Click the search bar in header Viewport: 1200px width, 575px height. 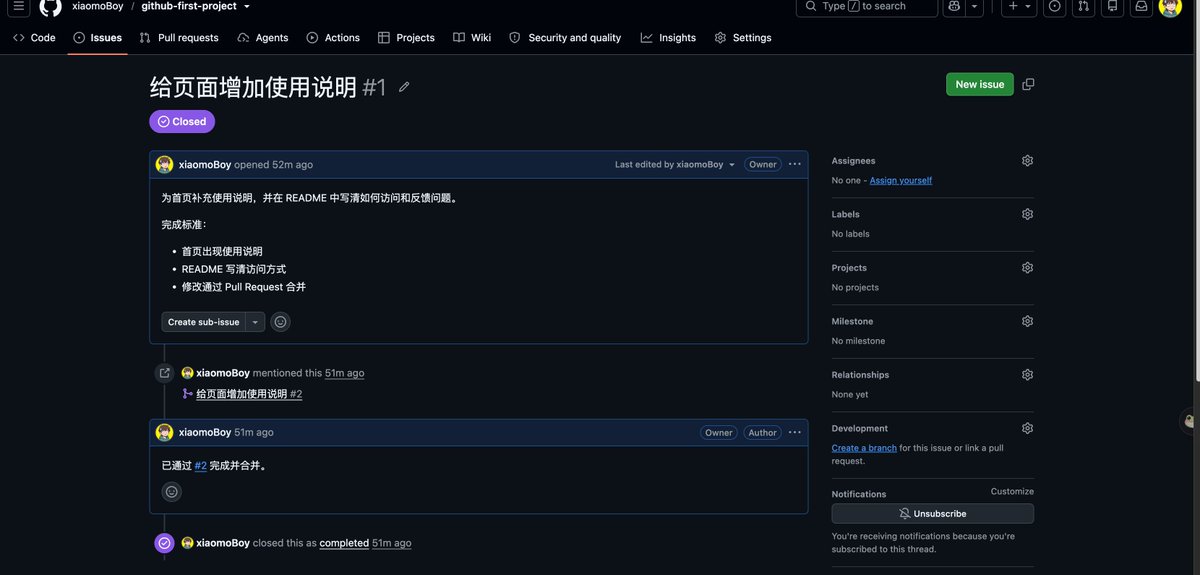click(x=867, y=6)
